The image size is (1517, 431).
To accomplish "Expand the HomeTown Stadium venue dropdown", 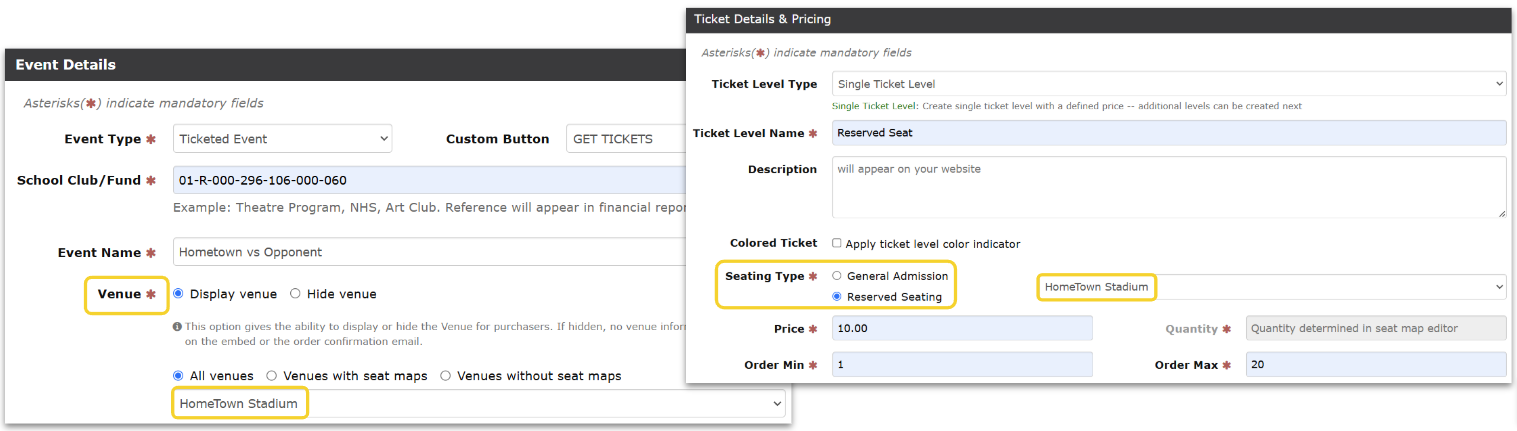I will pyautogui.click(x=478, y=404).
